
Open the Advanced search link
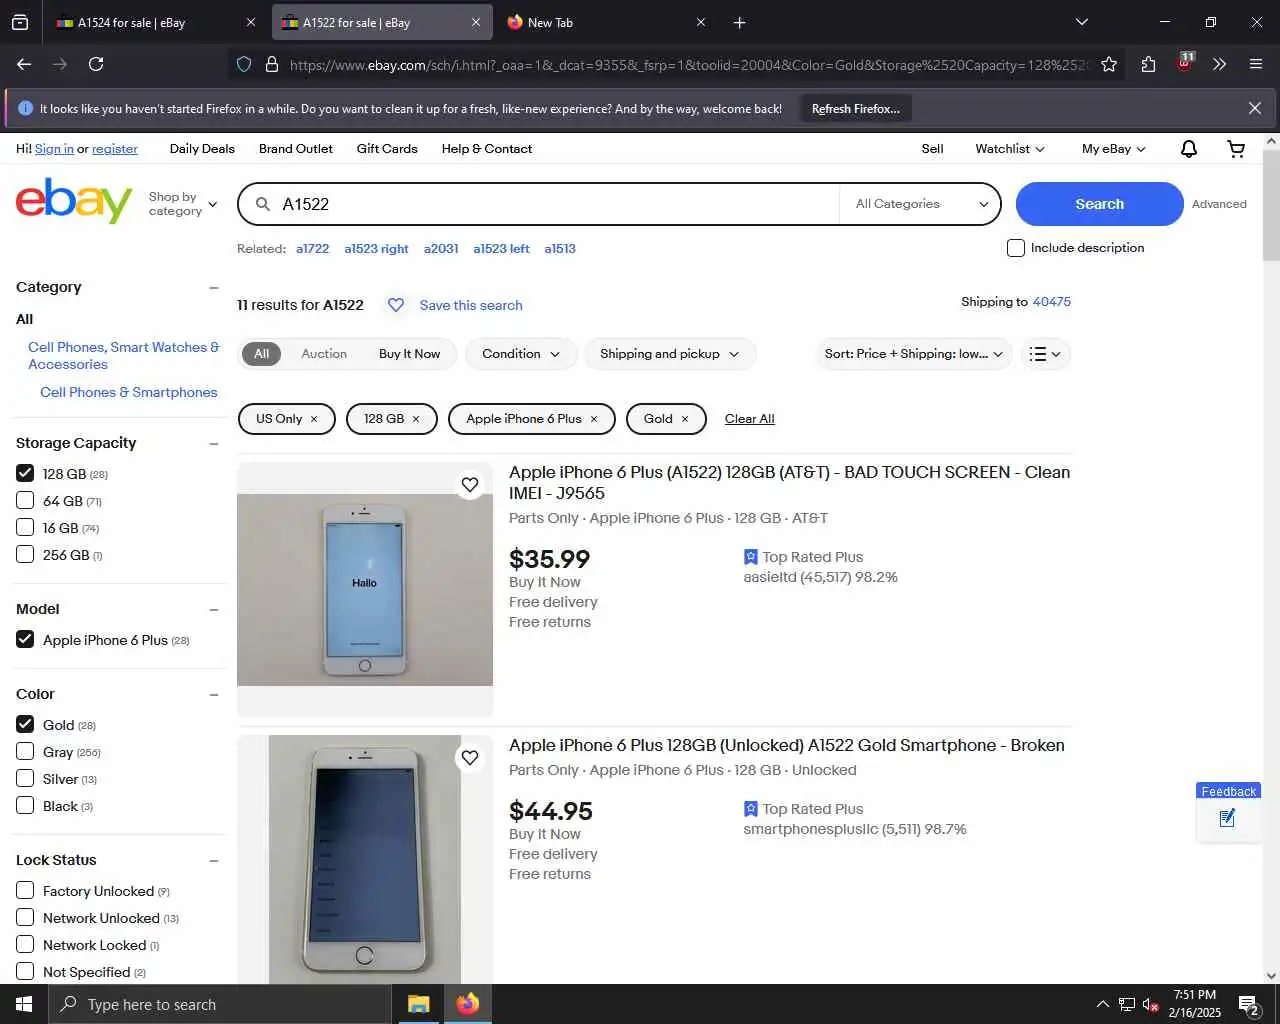click(1219, 204)
